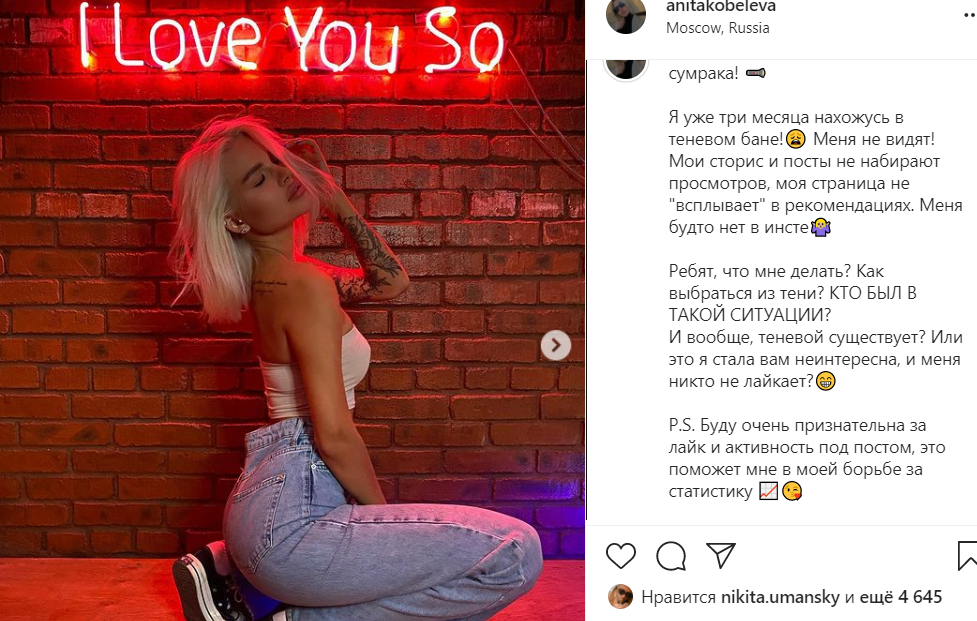The image size is (977, 621).
Task: Advance to next photo with the chevron arrow
Action: pyautogui.click(x=555, y=344)
